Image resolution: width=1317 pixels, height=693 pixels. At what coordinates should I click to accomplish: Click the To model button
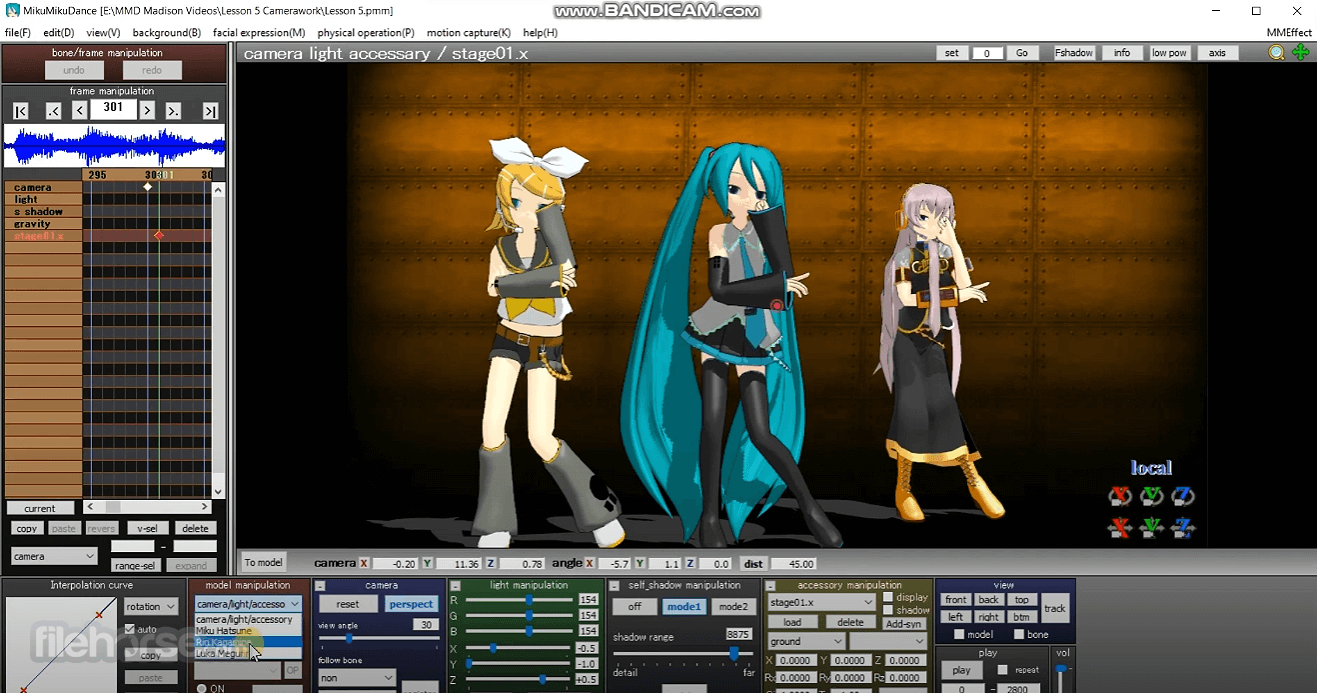(264, 563)
